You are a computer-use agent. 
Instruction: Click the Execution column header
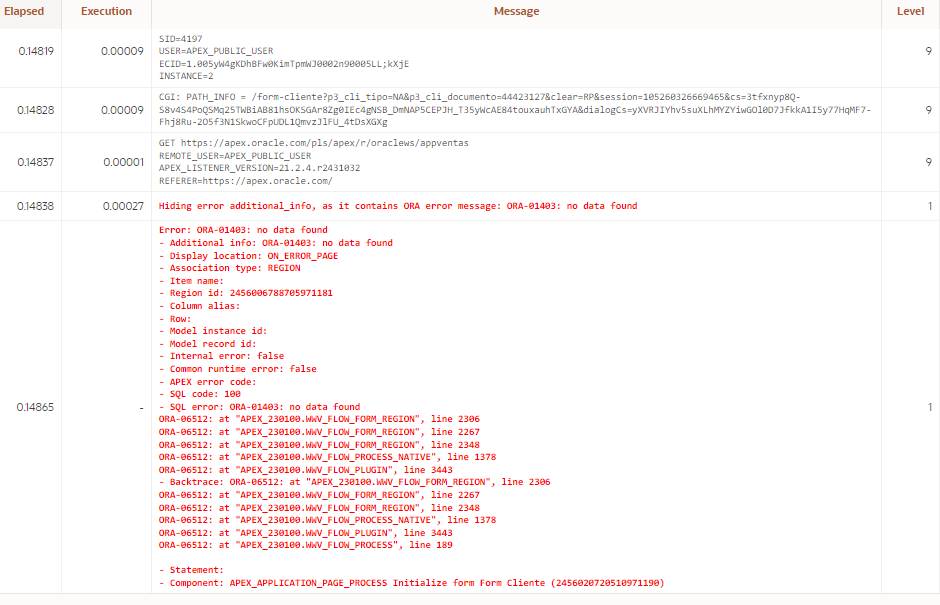click(106, 11)
